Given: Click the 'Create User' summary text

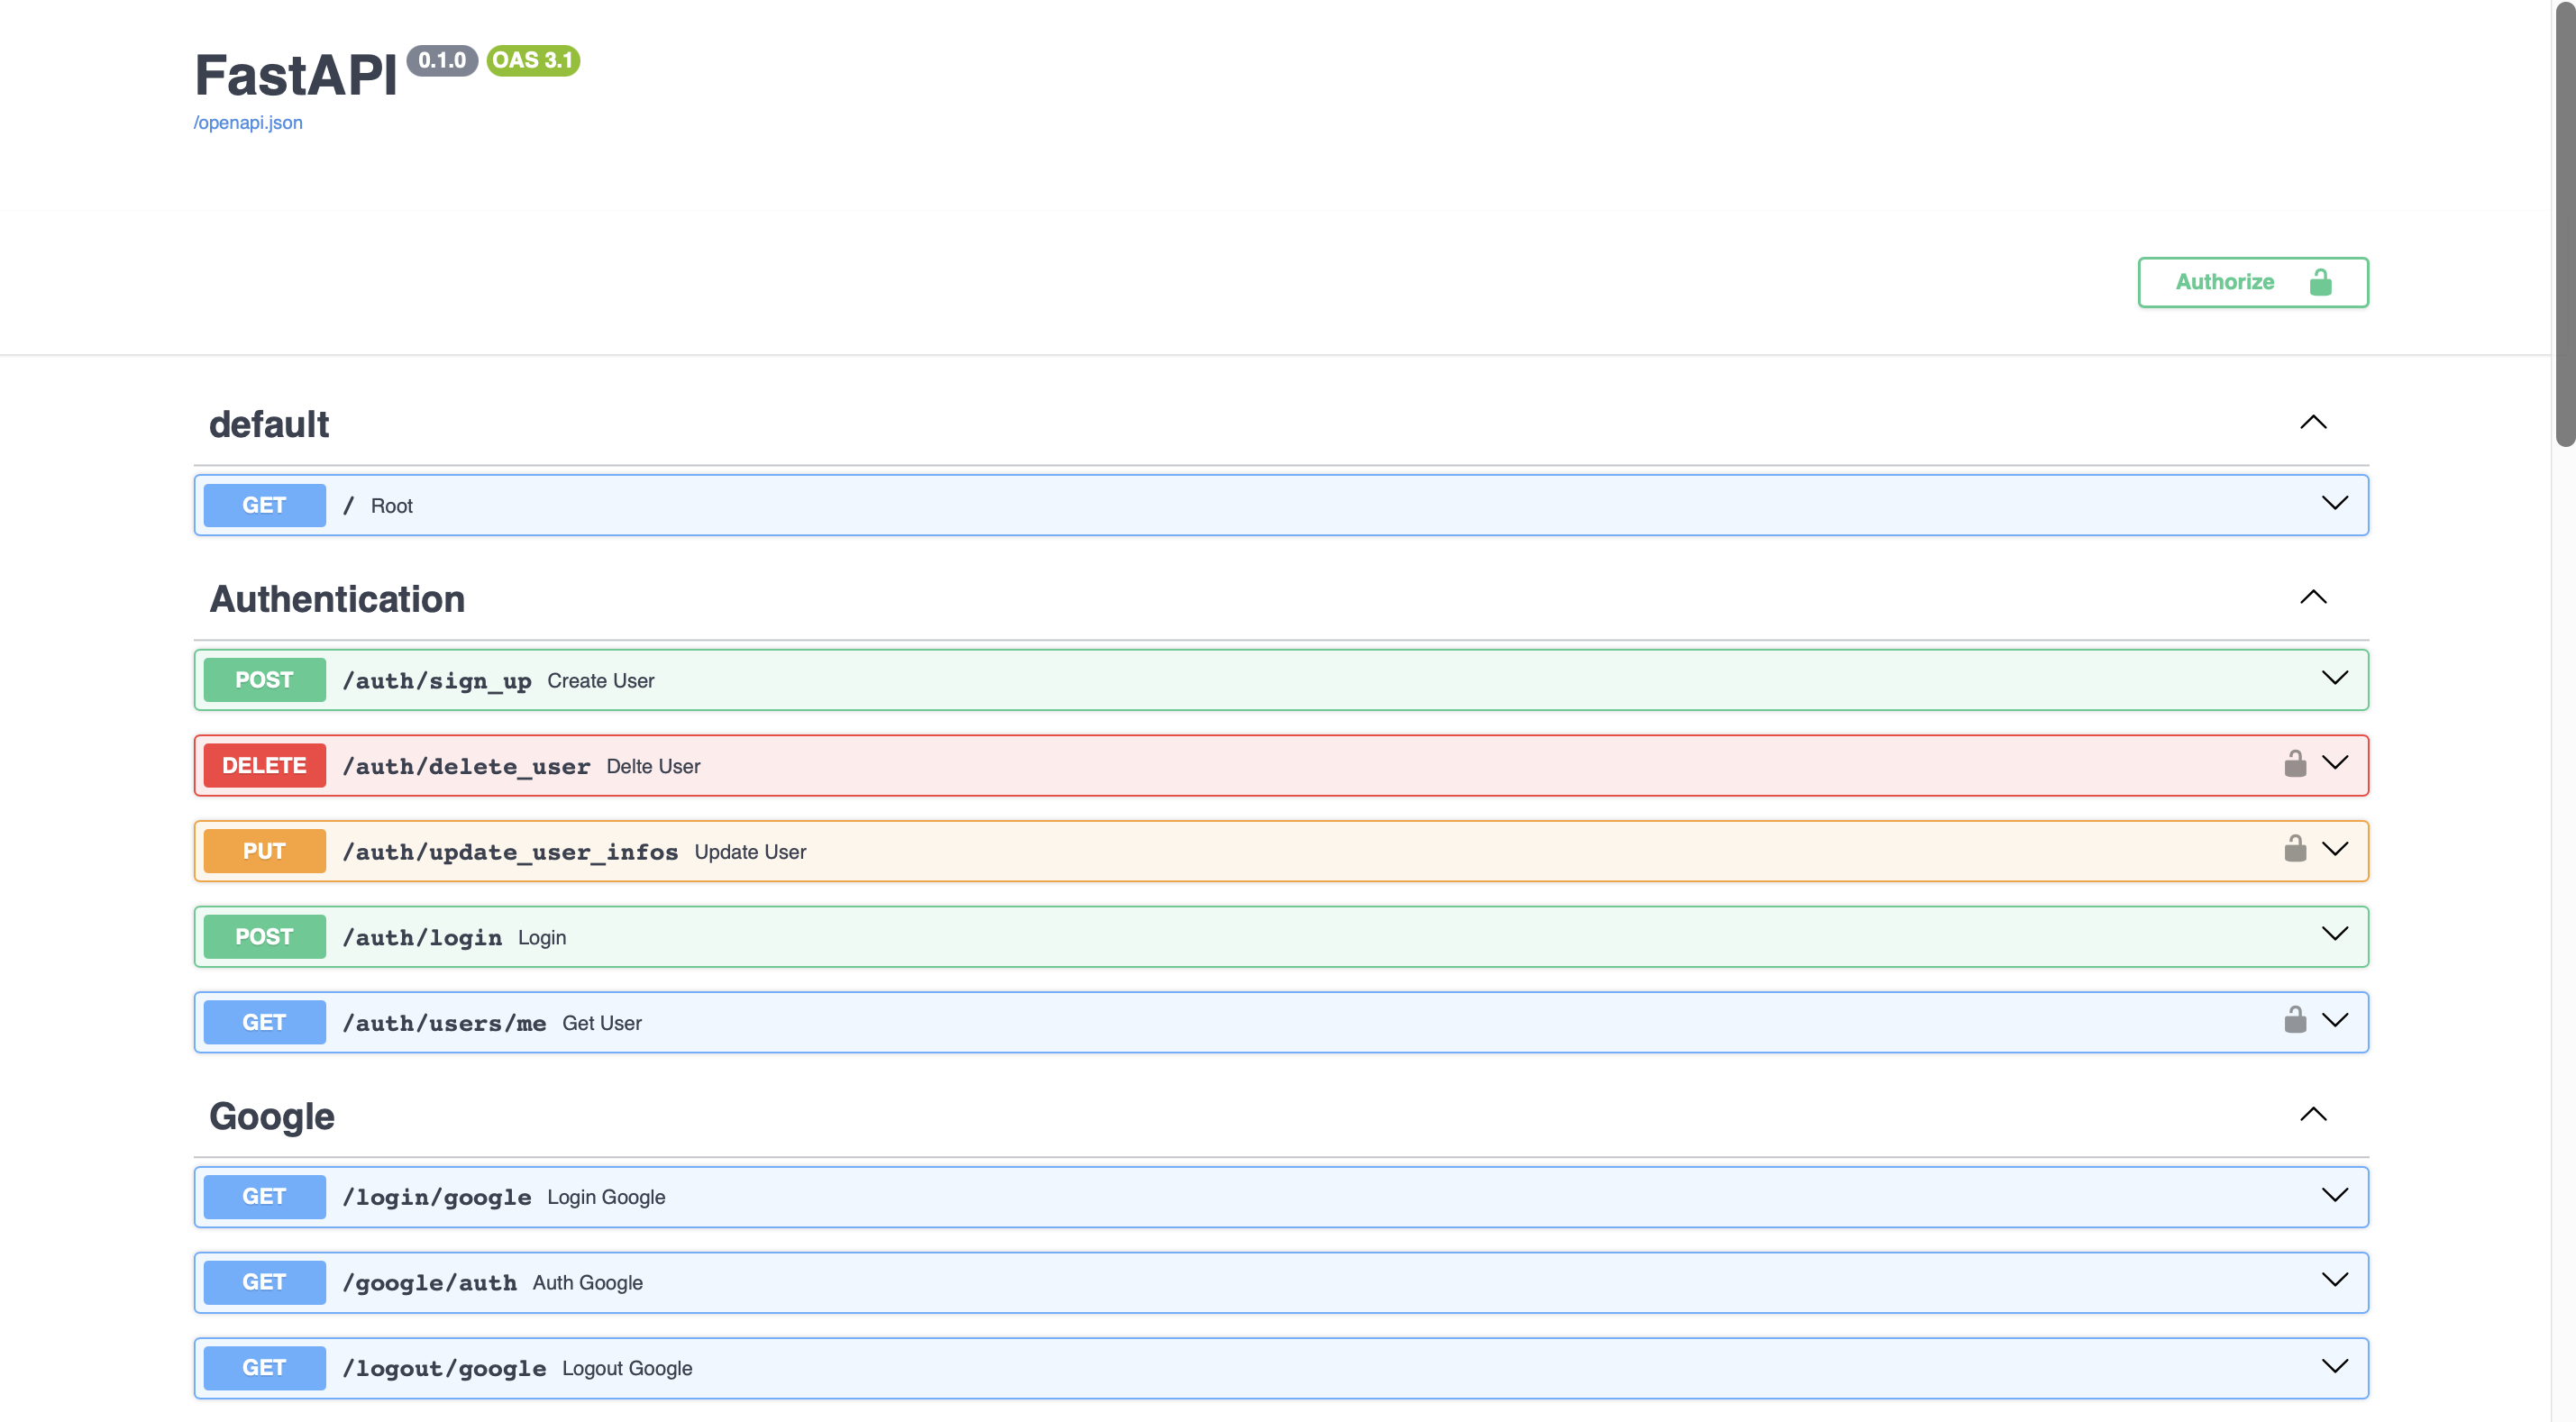Looking at the screenshot, I should coord(601,681).
